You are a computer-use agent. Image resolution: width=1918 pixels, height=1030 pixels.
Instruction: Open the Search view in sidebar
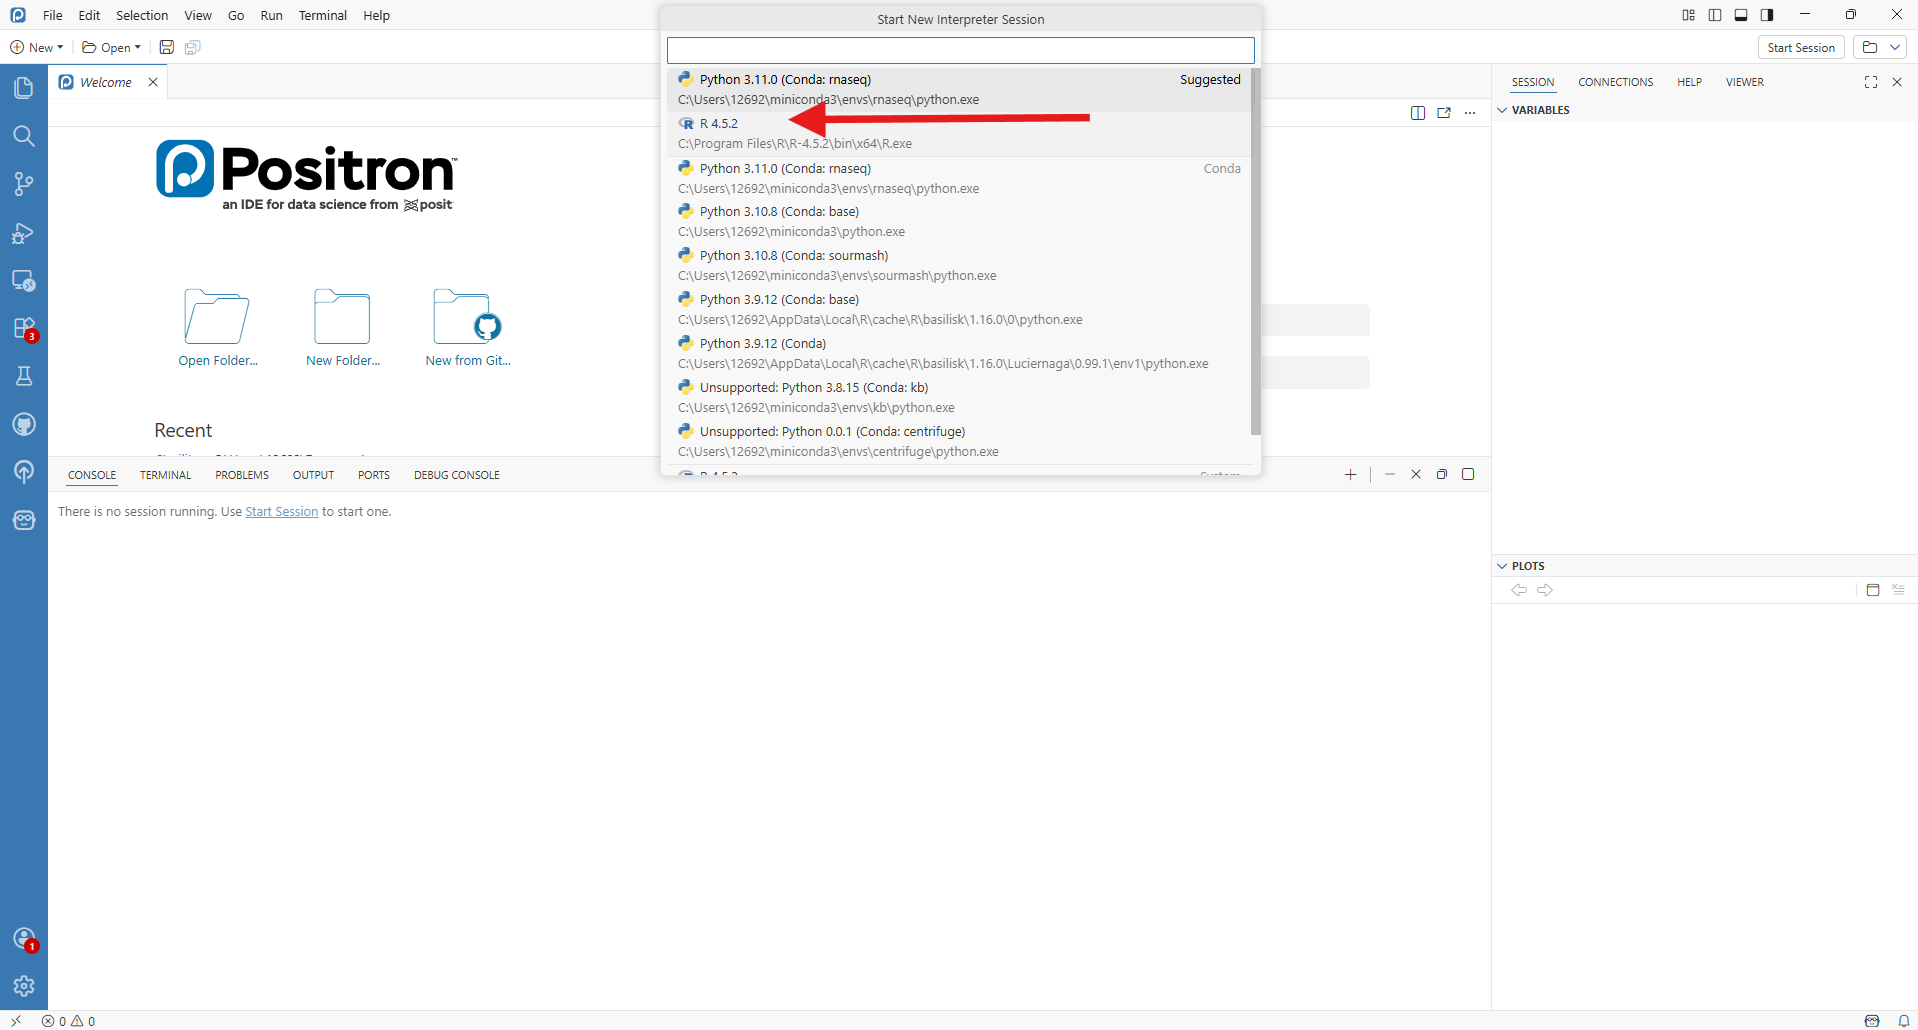[24, 136]
